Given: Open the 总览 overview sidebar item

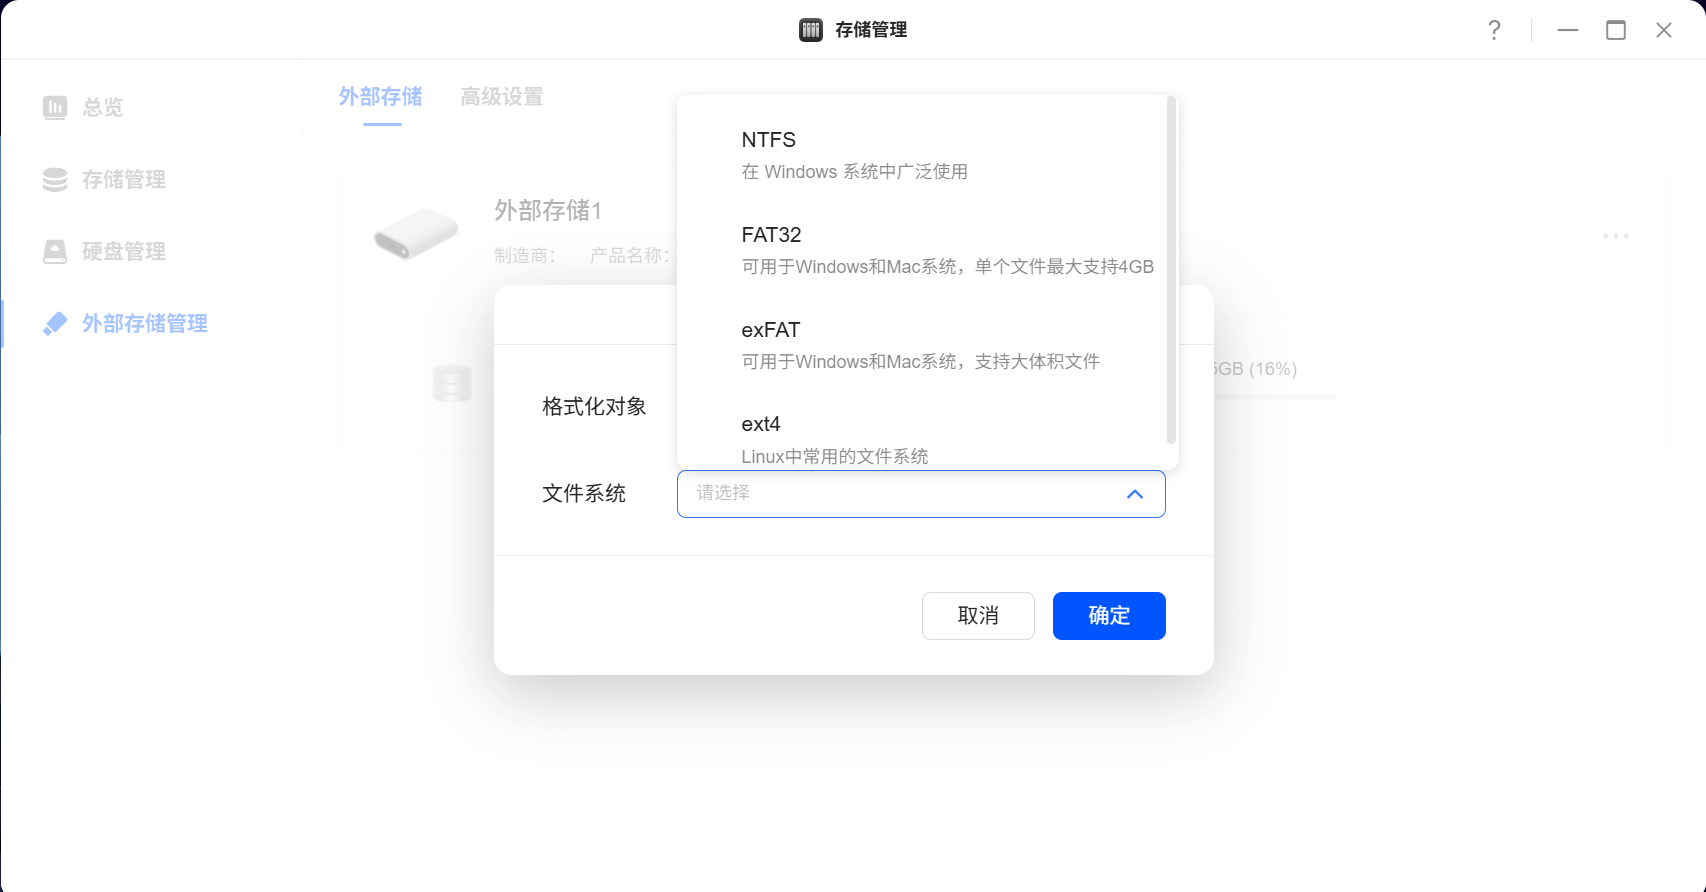Looking at the screenshot, I should tap(150, 107).
